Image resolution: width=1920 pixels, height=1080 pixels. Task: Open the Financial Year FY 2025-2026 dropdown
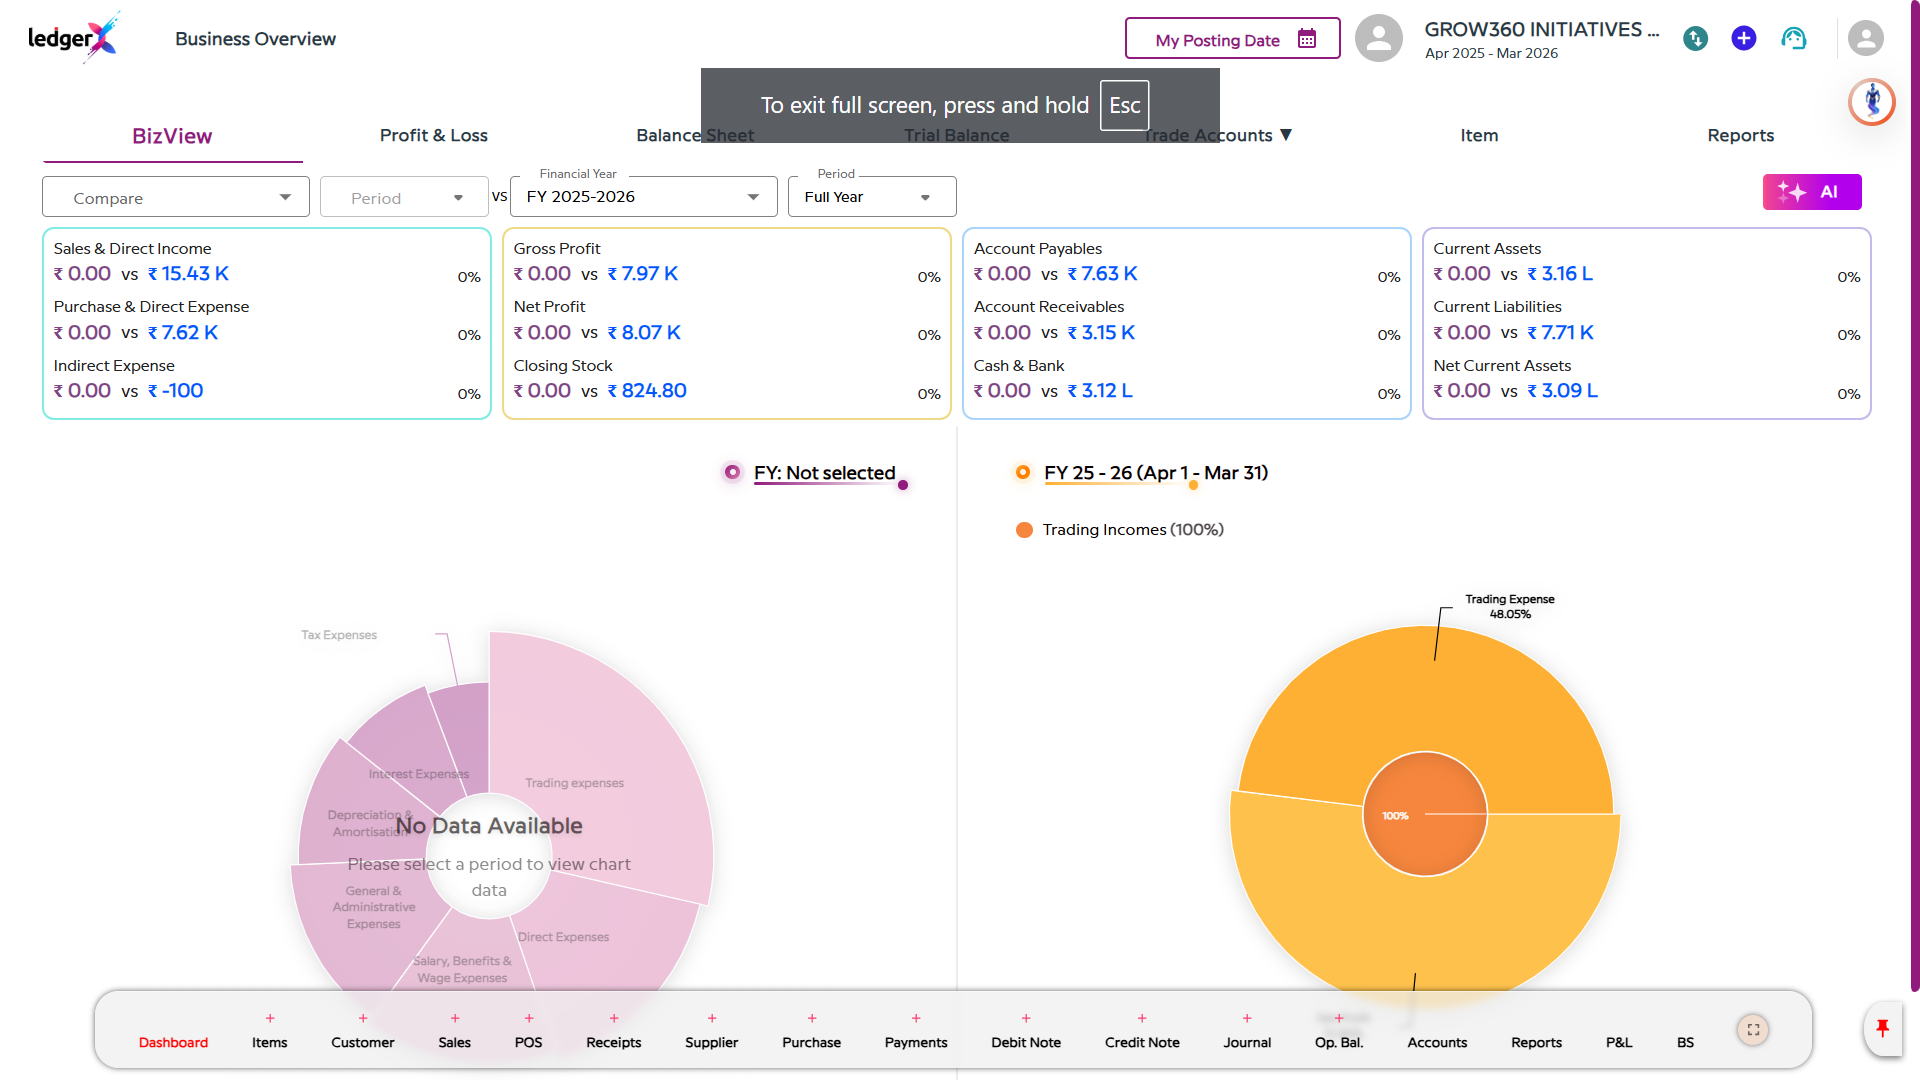coord(643,197)
